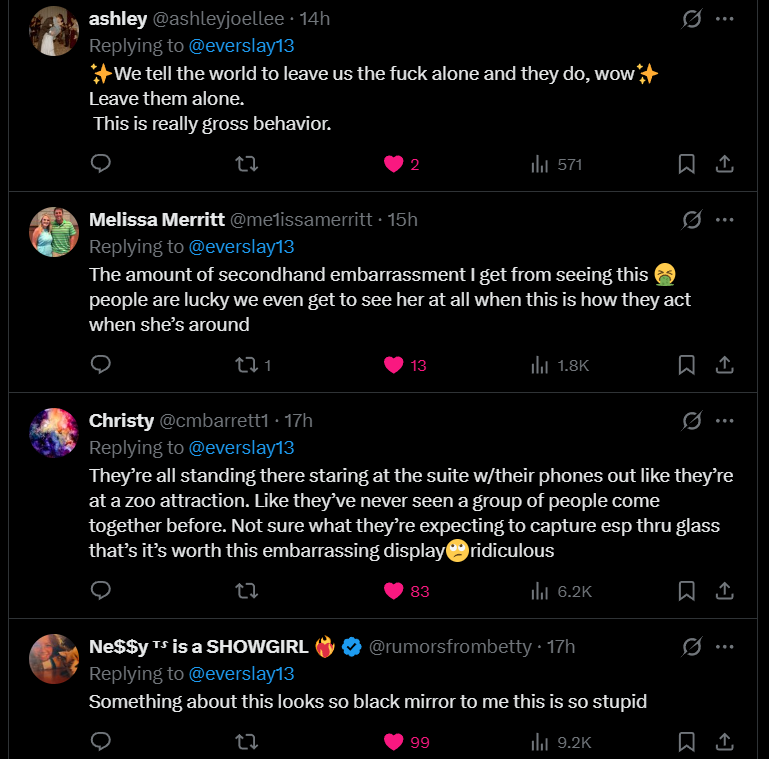
Task: Share Christy's tweet
Action: (727, 591)
